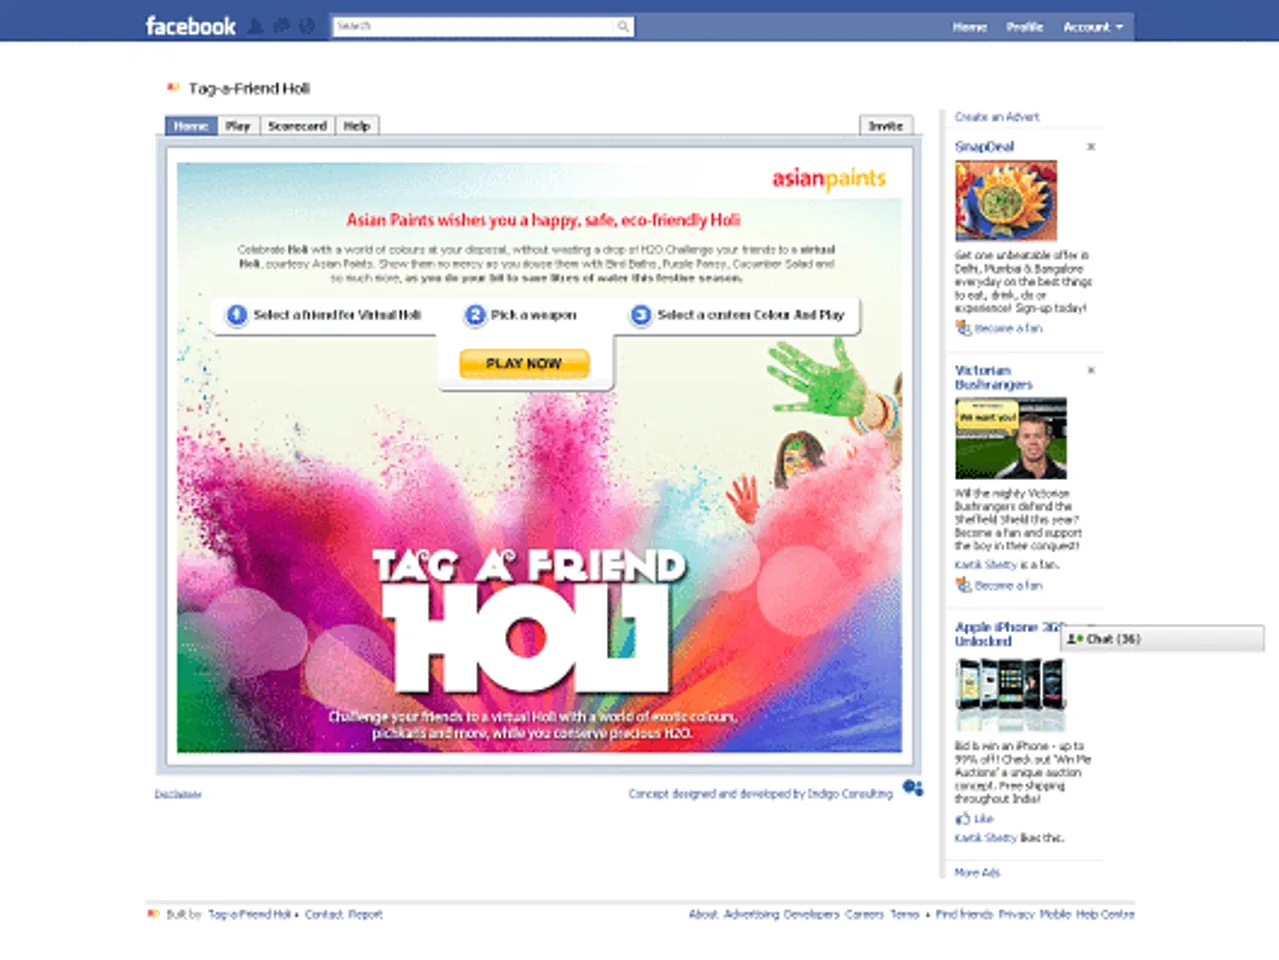
Task: Click the icon beside Indigo Consulting credit
Action: pos(912,788)
